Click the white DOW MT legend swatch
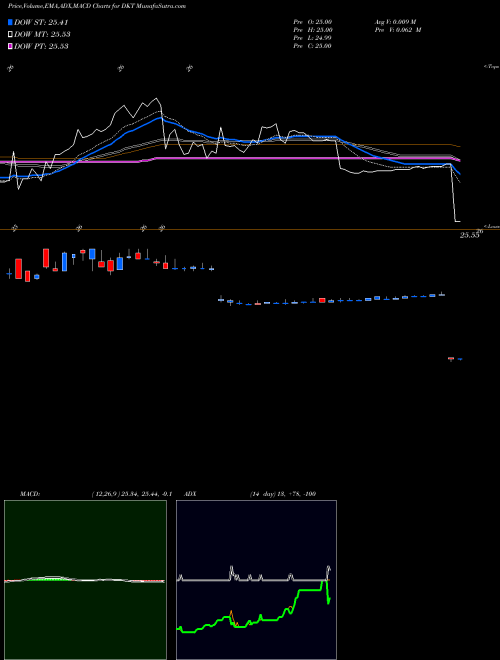500x660 pixels. 10,34
